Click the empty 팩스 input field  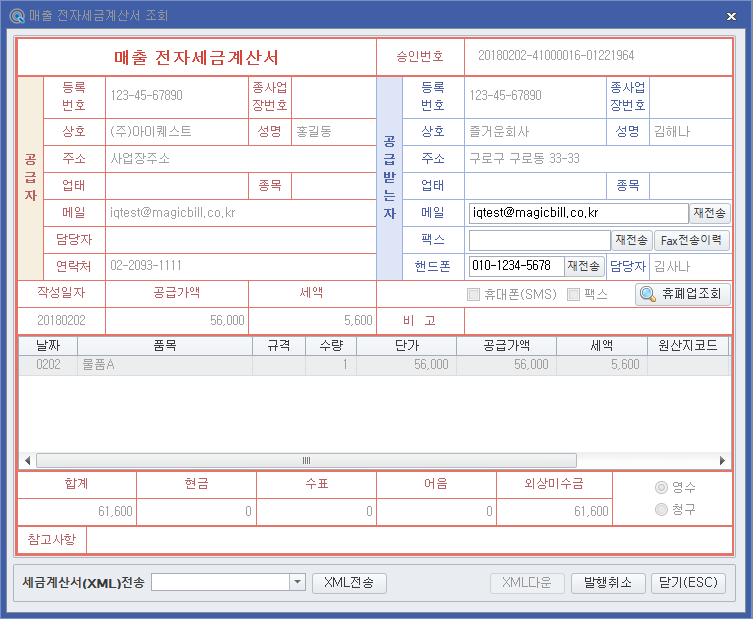tap(540, 240)
